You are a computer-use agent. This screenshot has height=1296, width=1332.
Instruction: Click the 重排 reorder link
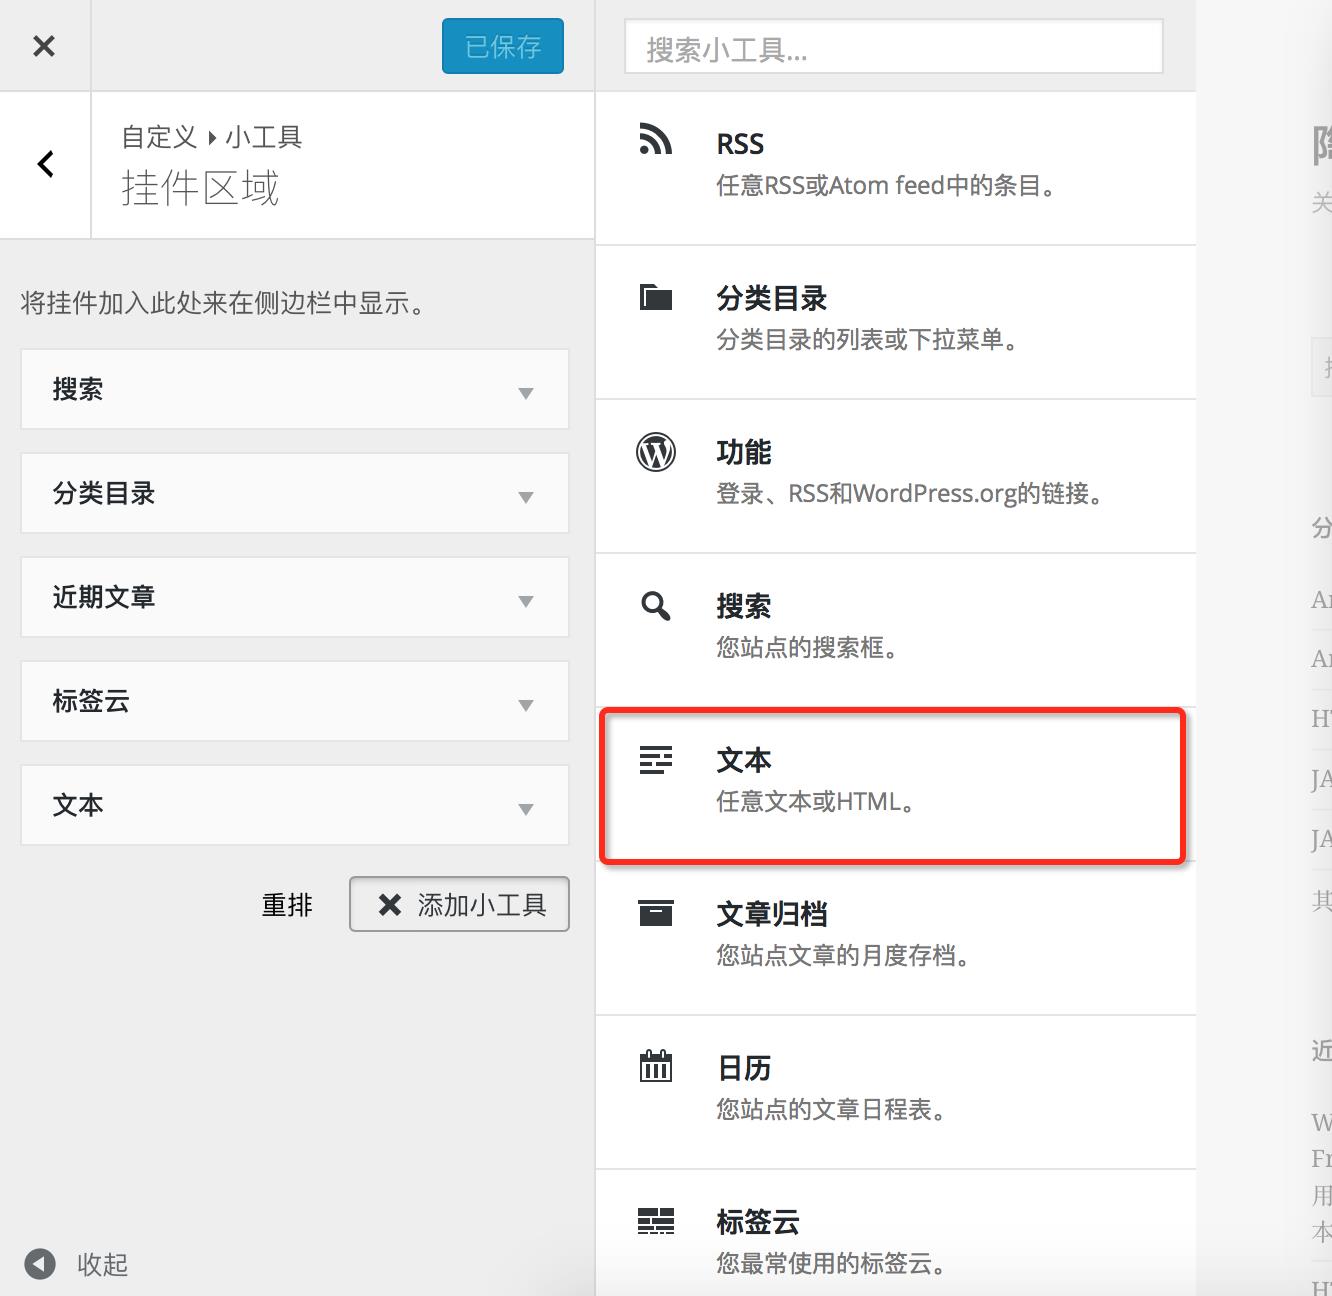coord(287,905)
